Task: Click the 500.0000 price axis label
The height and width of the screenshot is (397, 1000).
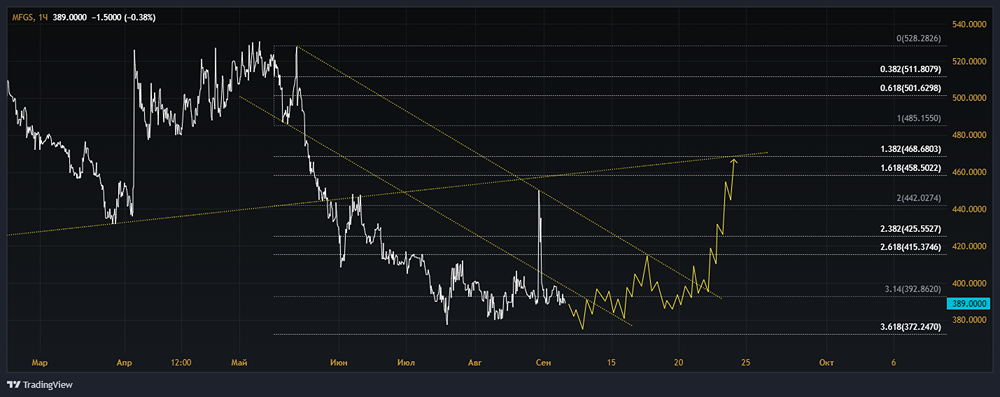Action: tap(969, 98)
